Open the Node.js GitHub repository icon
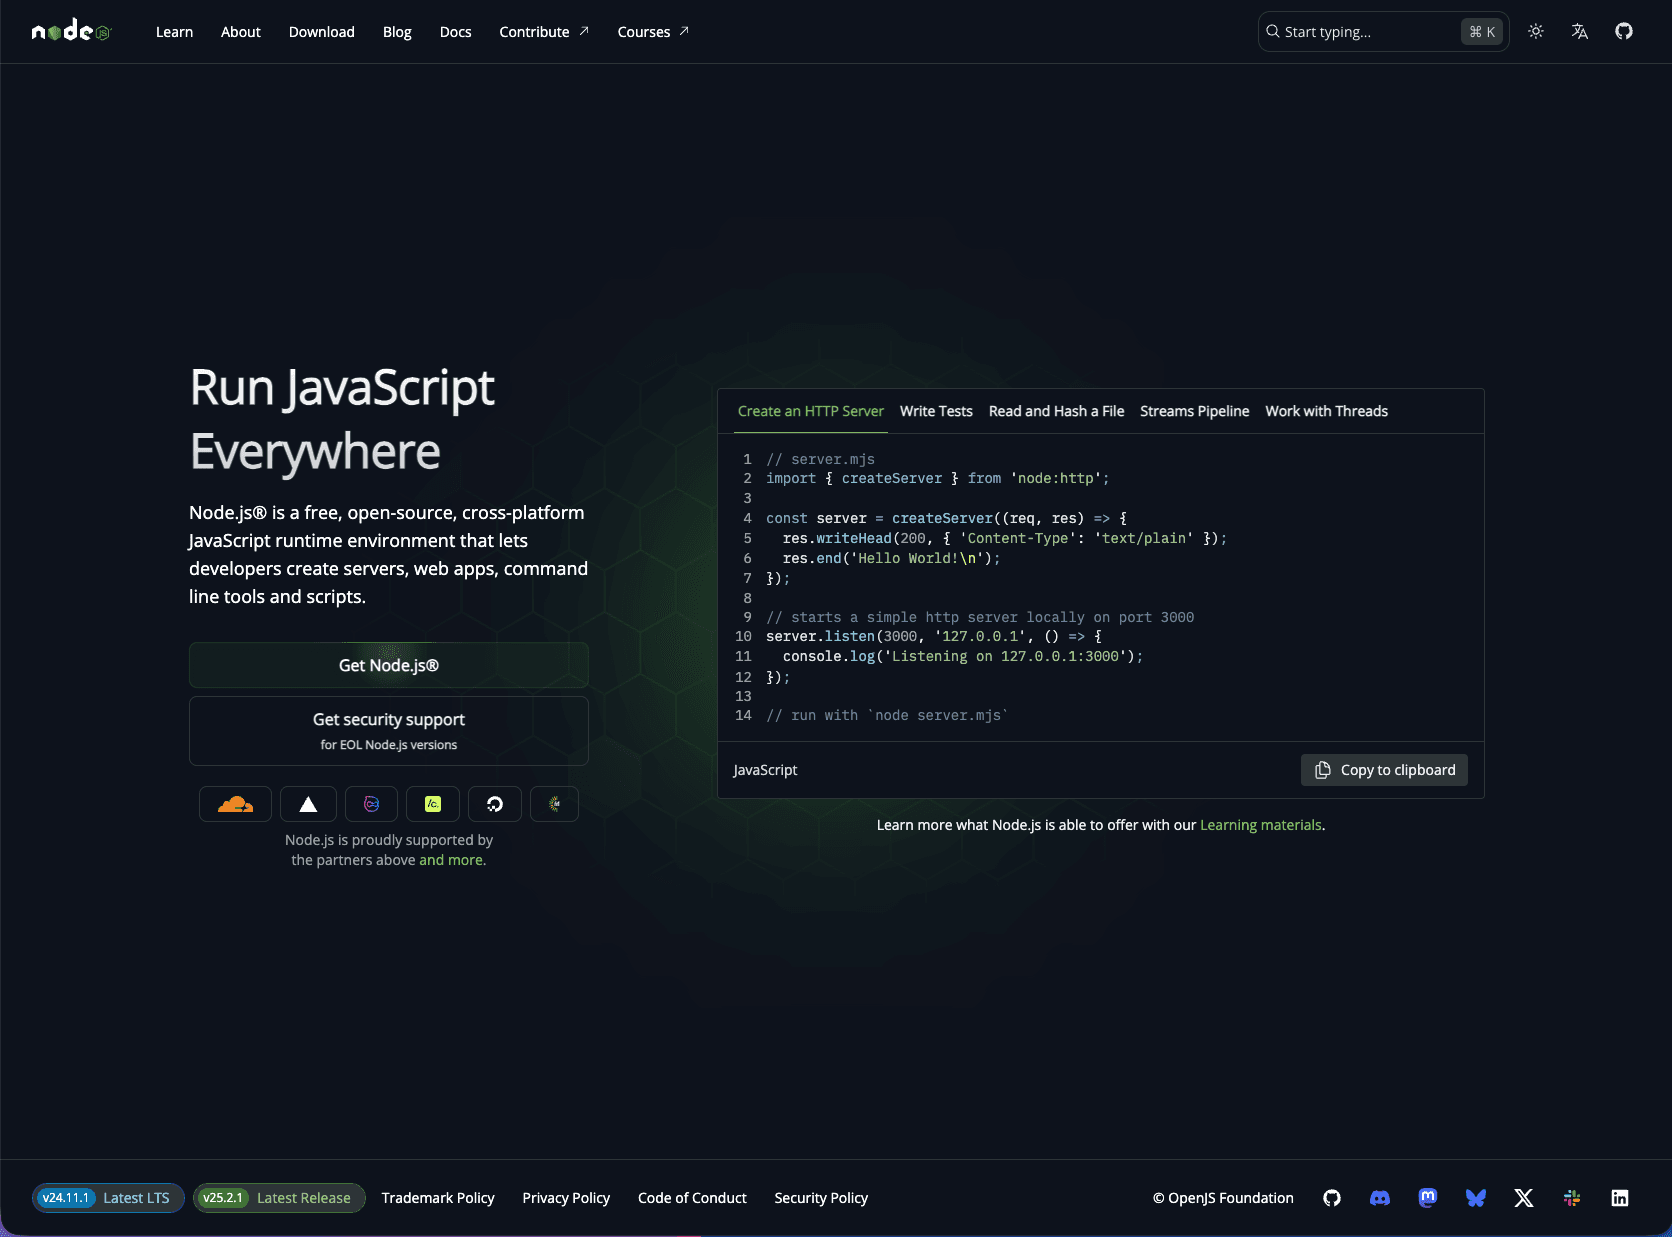Image resolution: width=1672 pixels, height=1237 pixels. click(x=1623, y=31)
